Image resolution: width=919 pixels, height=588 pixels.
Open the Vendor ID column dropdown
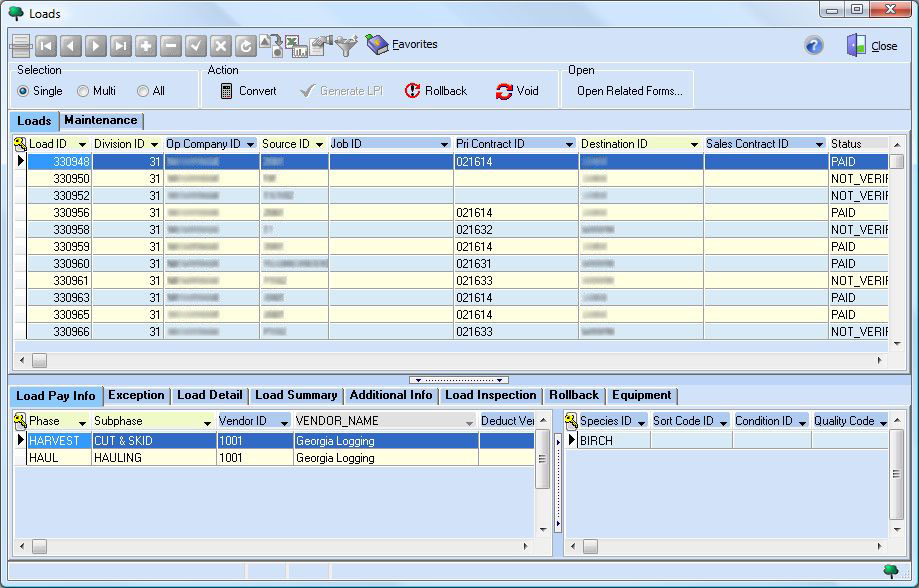(x=283, y=422)
